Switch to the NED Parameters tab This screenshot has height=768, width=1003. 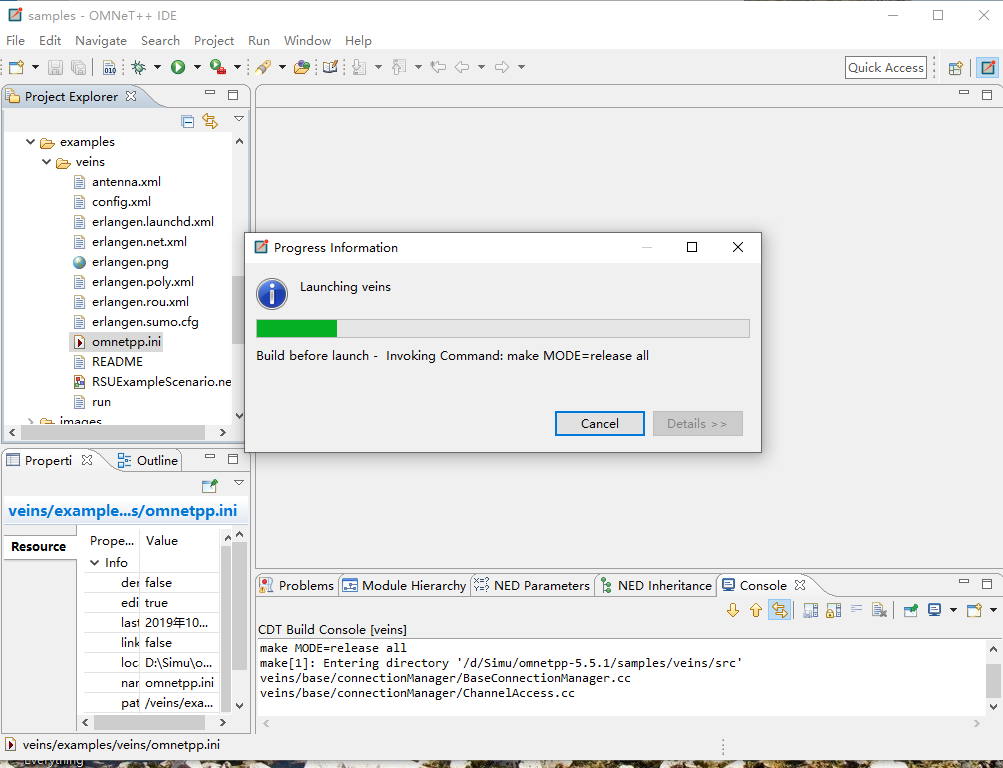coord(532,586)
